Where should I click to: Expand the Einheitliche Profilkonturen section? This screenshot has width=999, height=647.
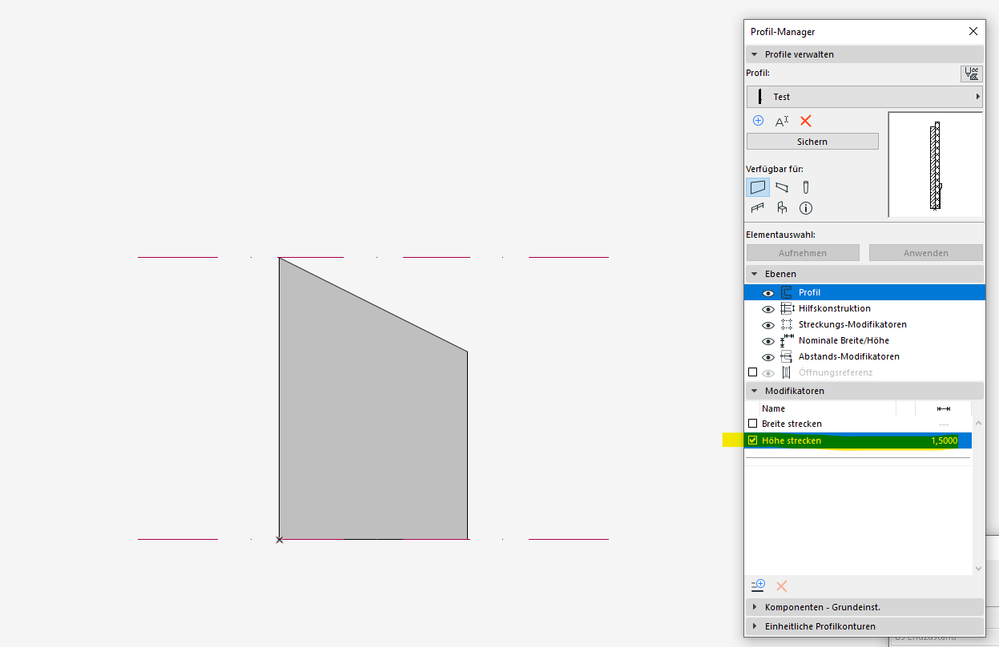pos(754,626)
